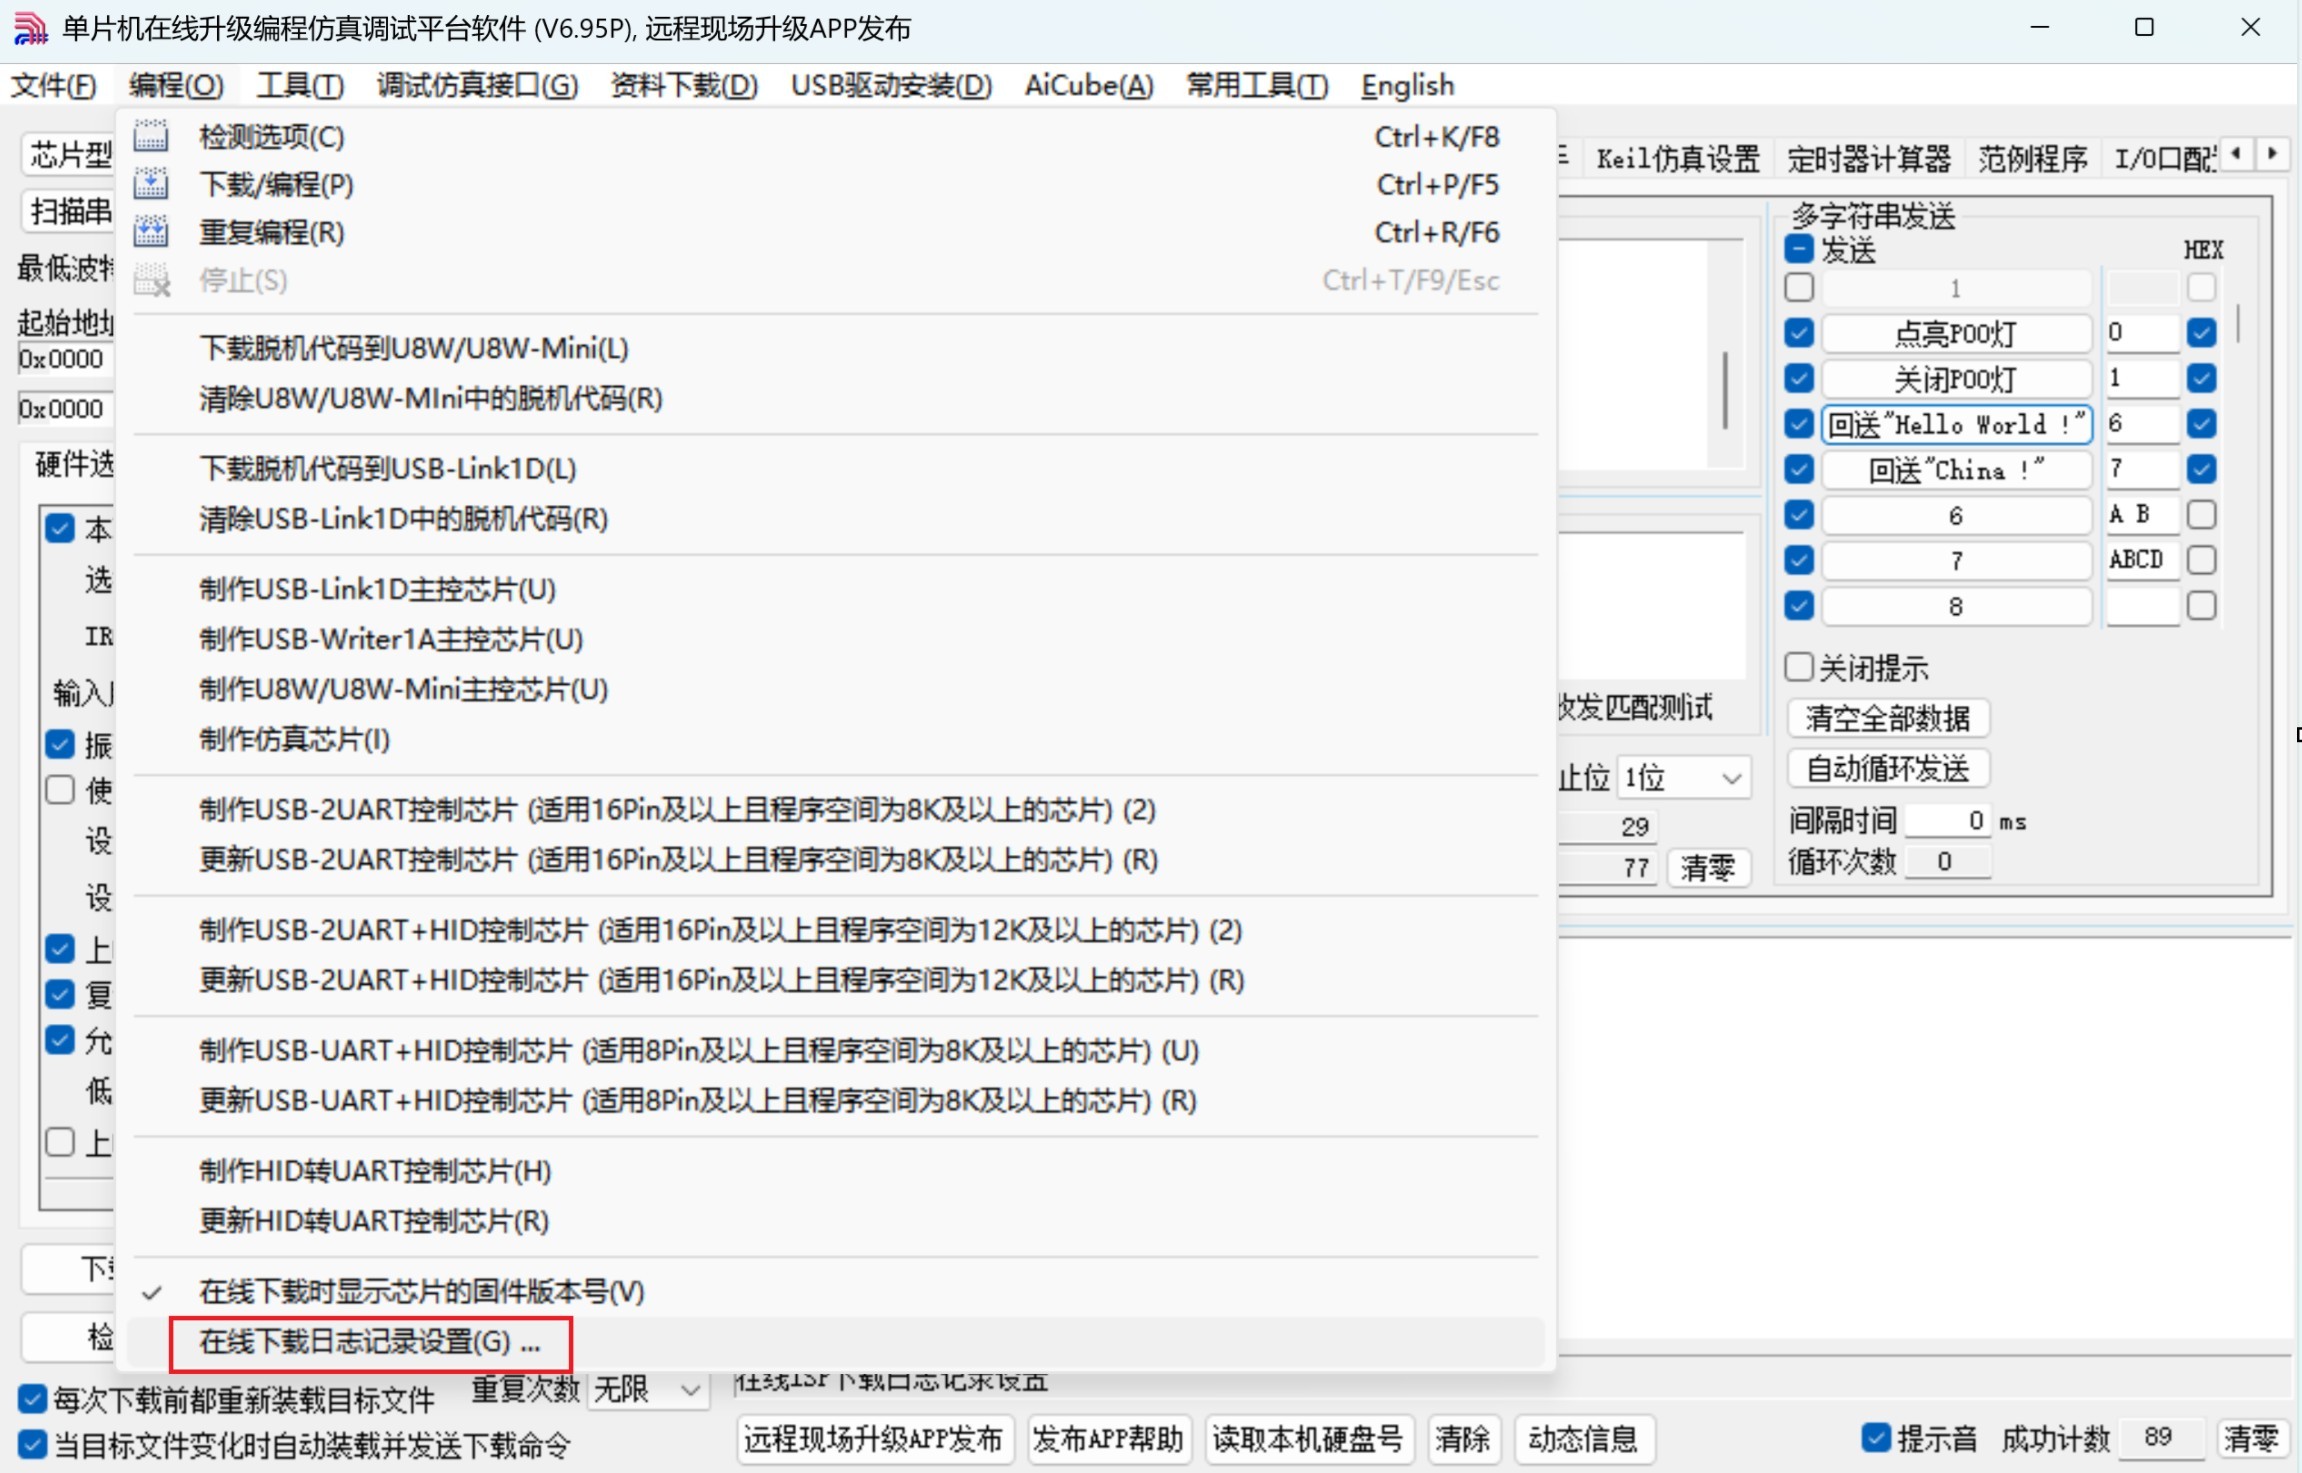Click the app logo in the title bar

pos(30,28)
